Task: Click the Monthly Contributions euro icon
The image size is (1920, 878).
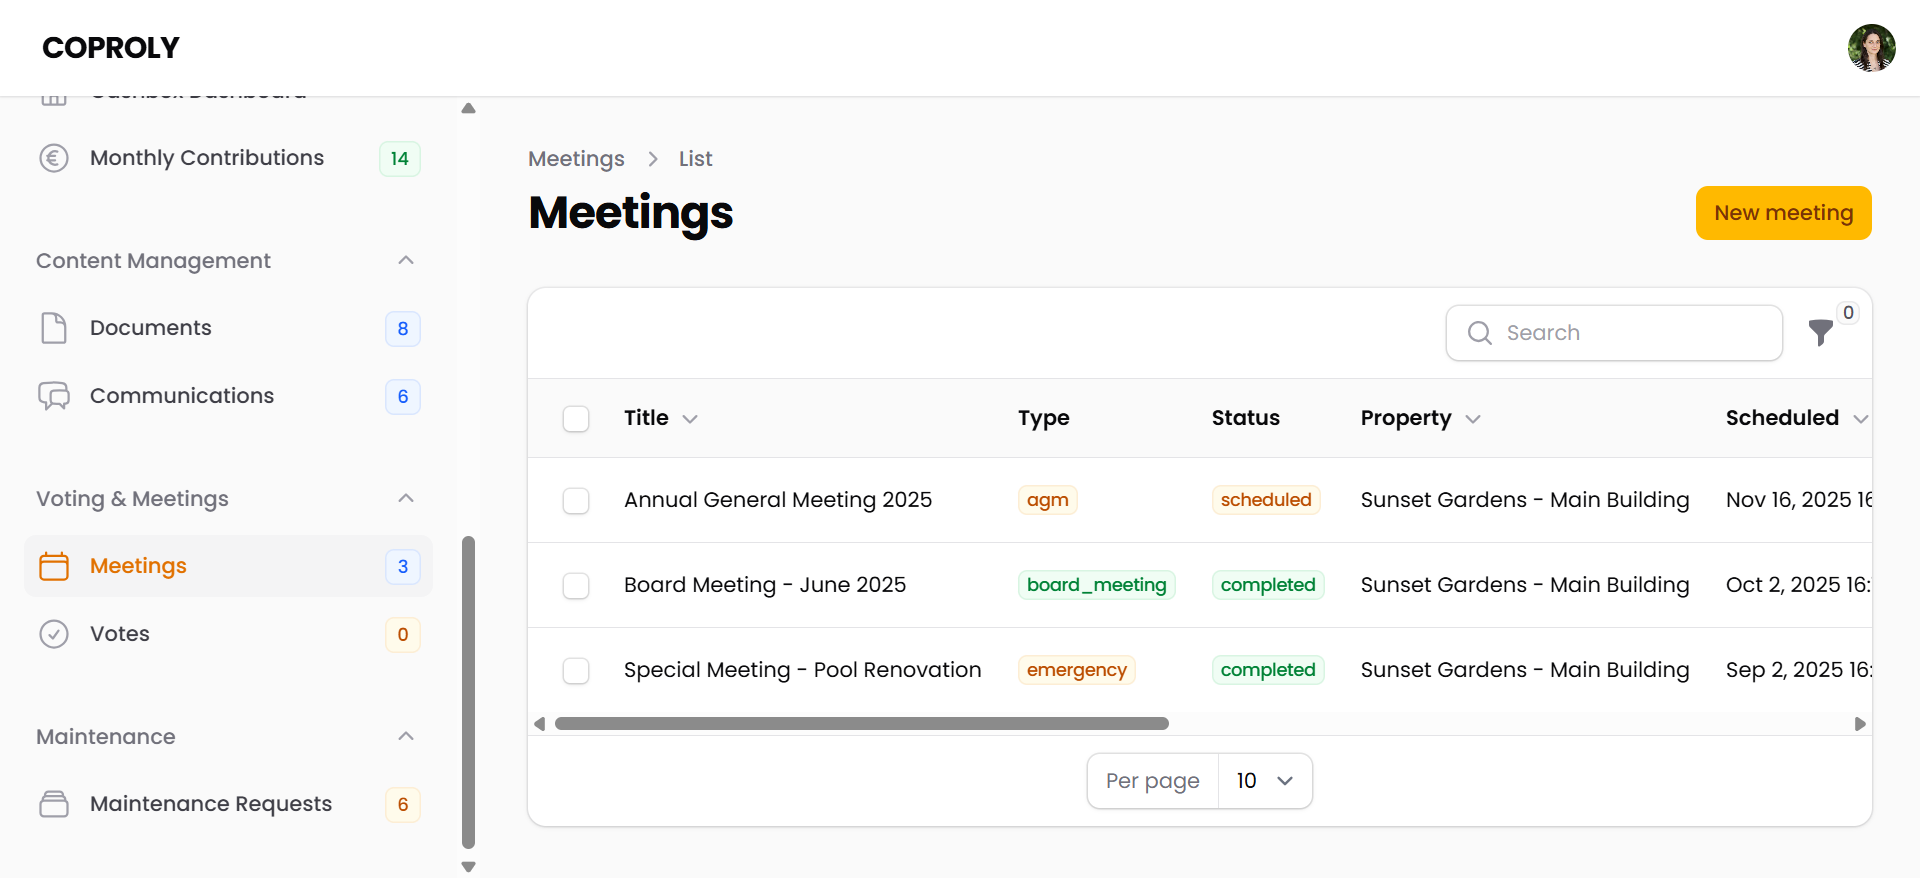Action: point(55,157)
